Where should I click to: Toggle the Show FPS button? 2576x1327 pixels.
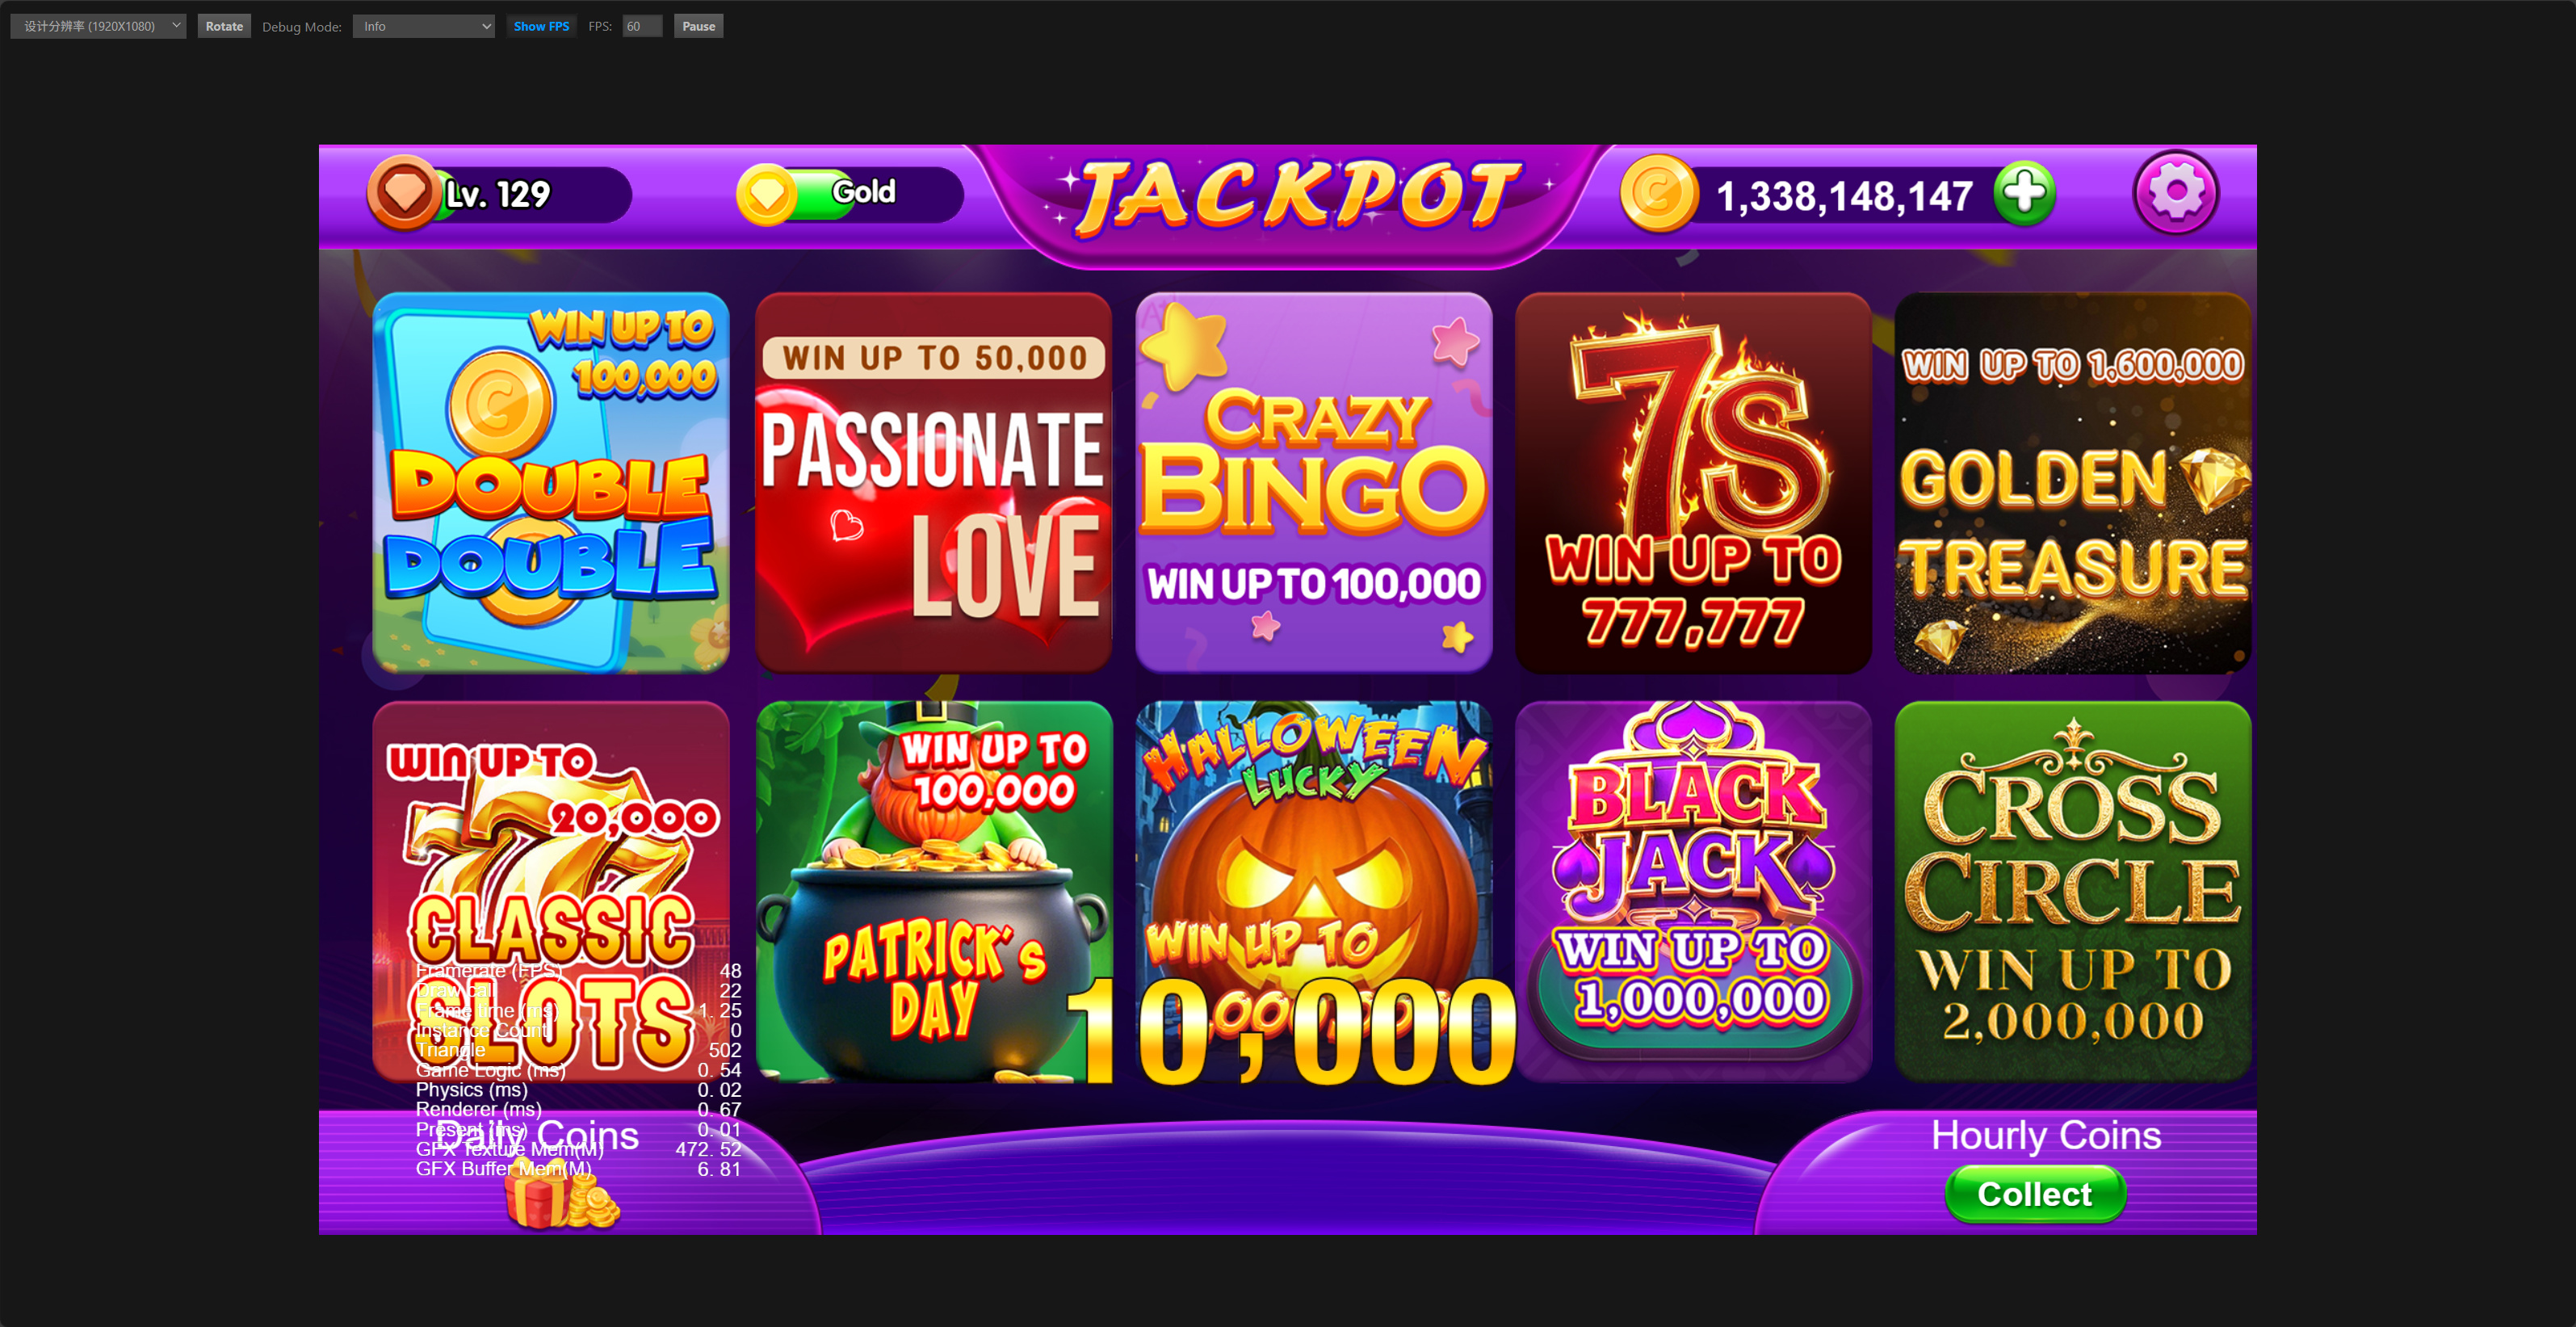click(541, 26)
